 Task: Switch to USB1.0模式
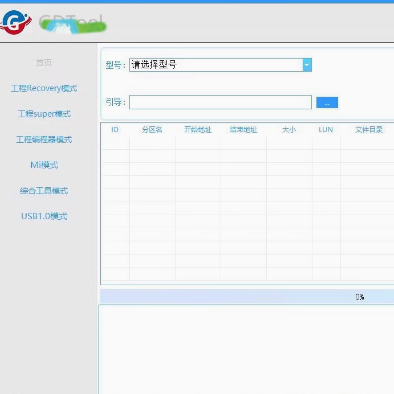click(44, 216)
